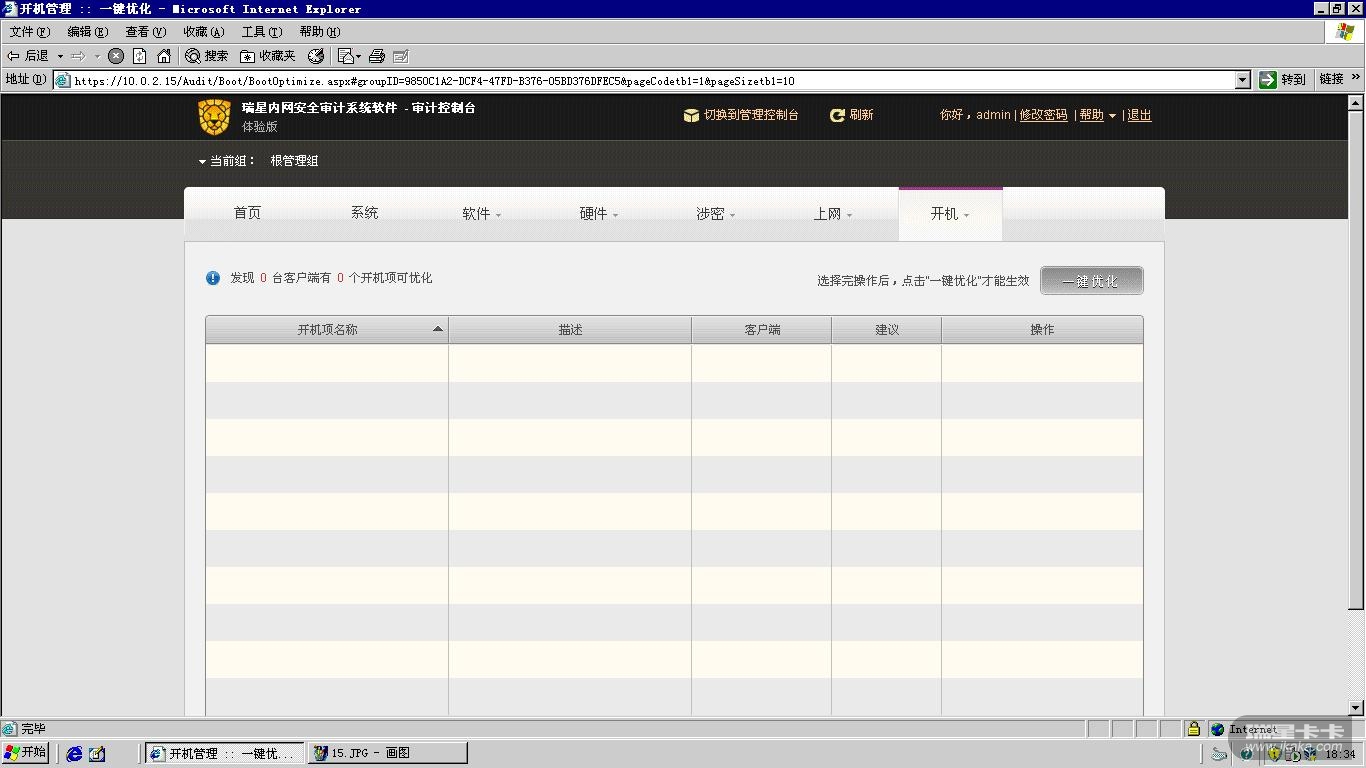Screen dimensions: 1366x768
Task: Click the Internet zone globe icon
Action: [1217, 729]
